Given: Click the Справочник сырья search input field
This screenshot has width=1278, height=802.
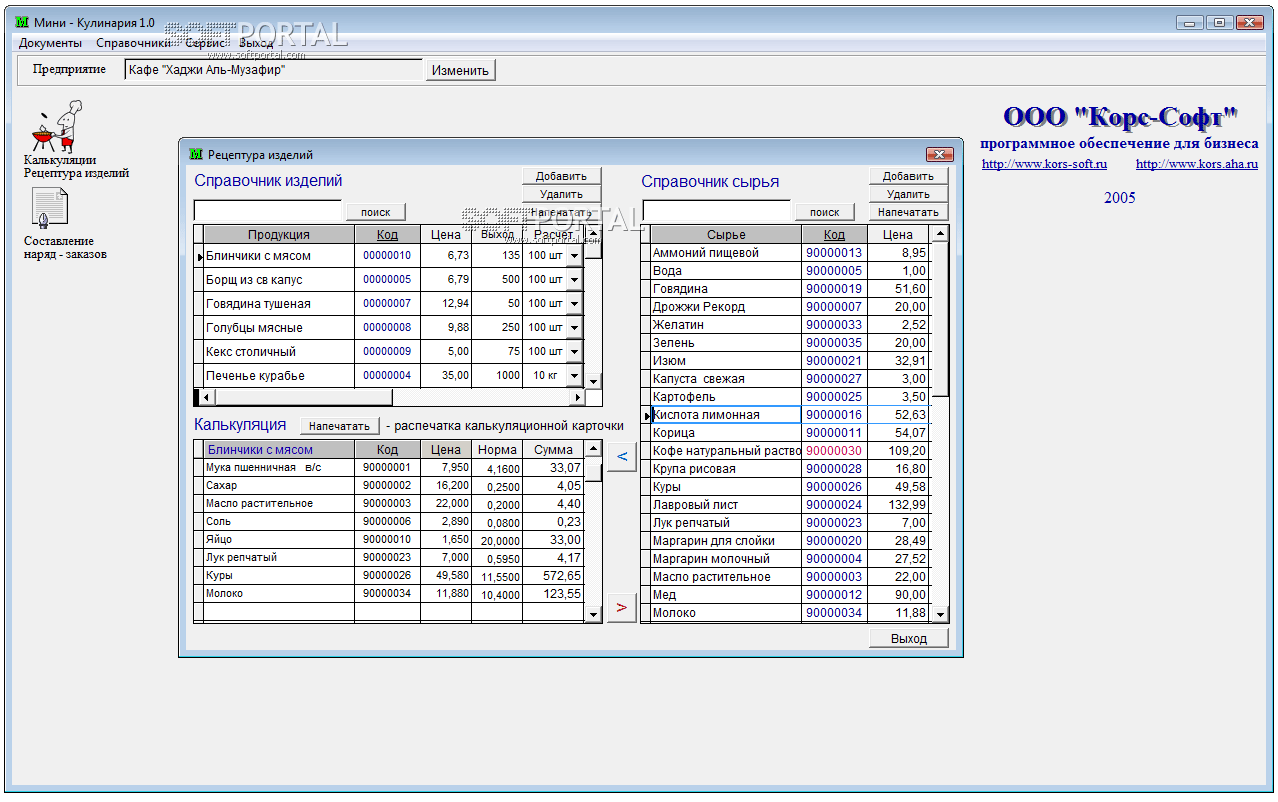Looking at the screenshot, I should point(716,212).
